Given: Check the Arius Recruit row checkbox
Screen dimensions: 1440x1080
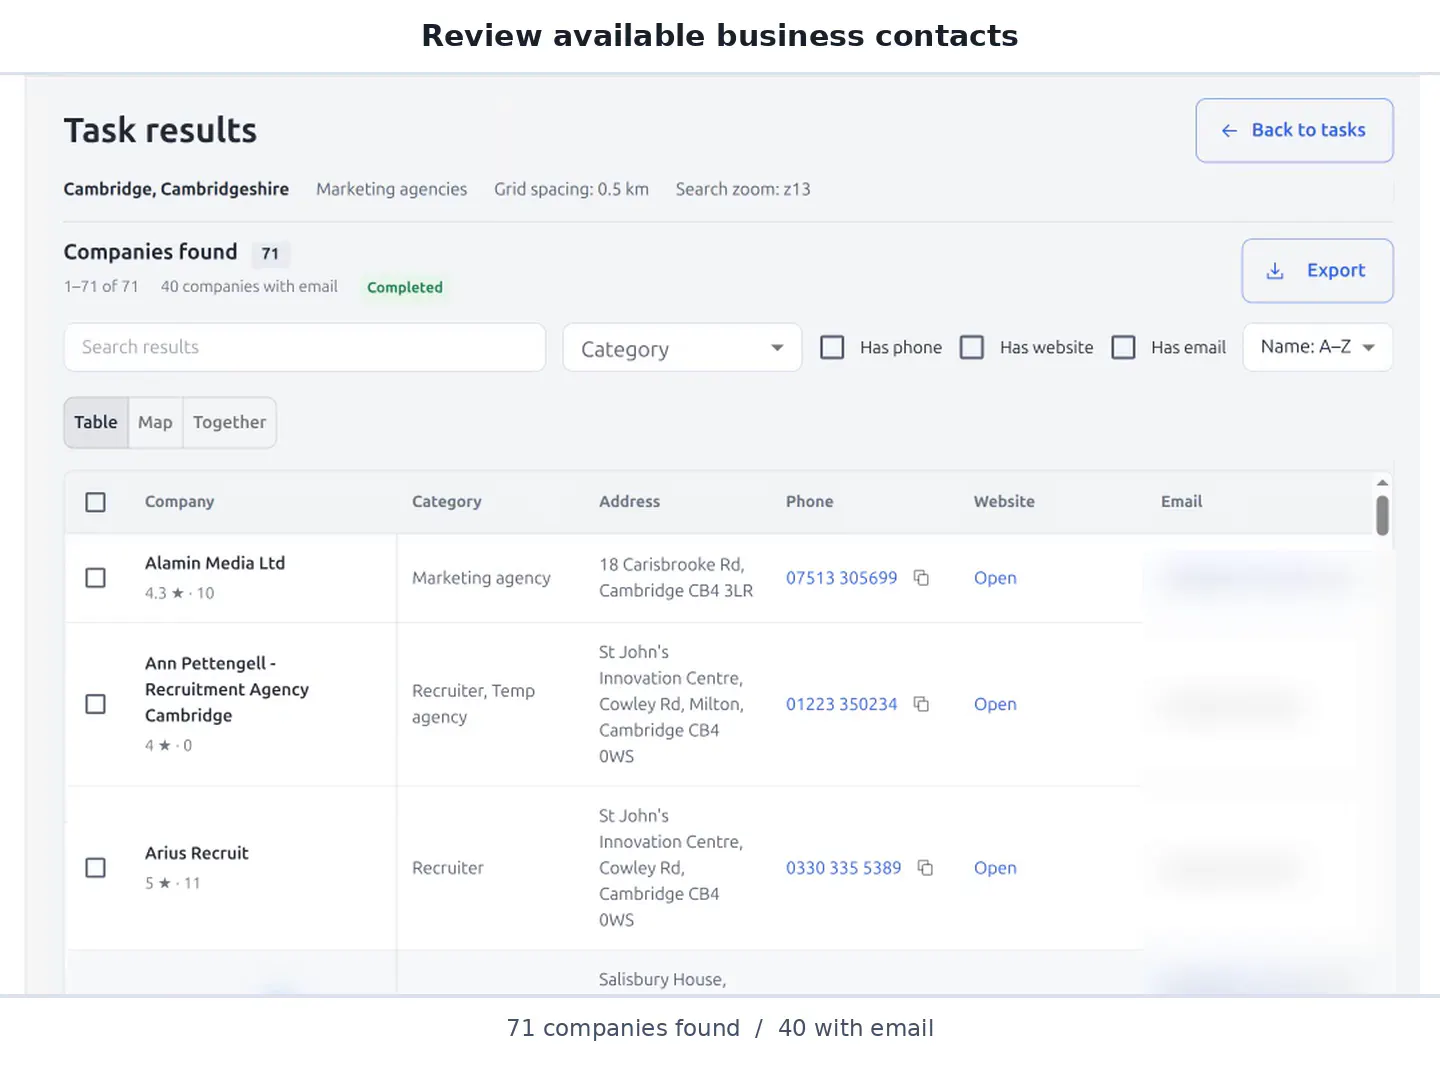Looking at the screenshot, I should [x=96, y=868].
